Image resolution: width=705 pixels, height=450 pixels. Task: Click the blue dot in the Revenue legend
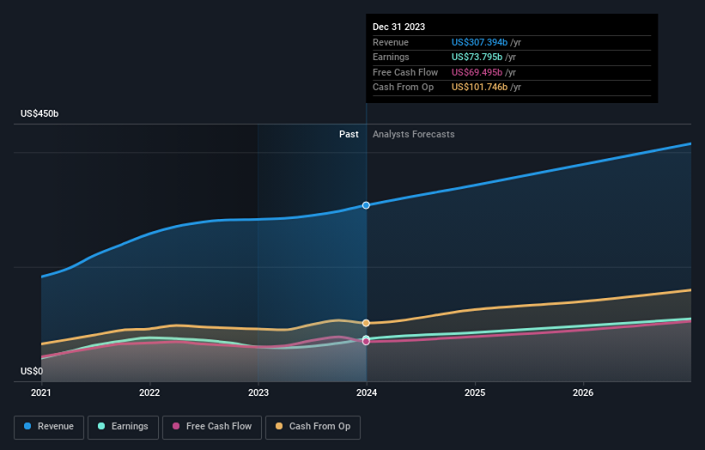tap(27, 427)
